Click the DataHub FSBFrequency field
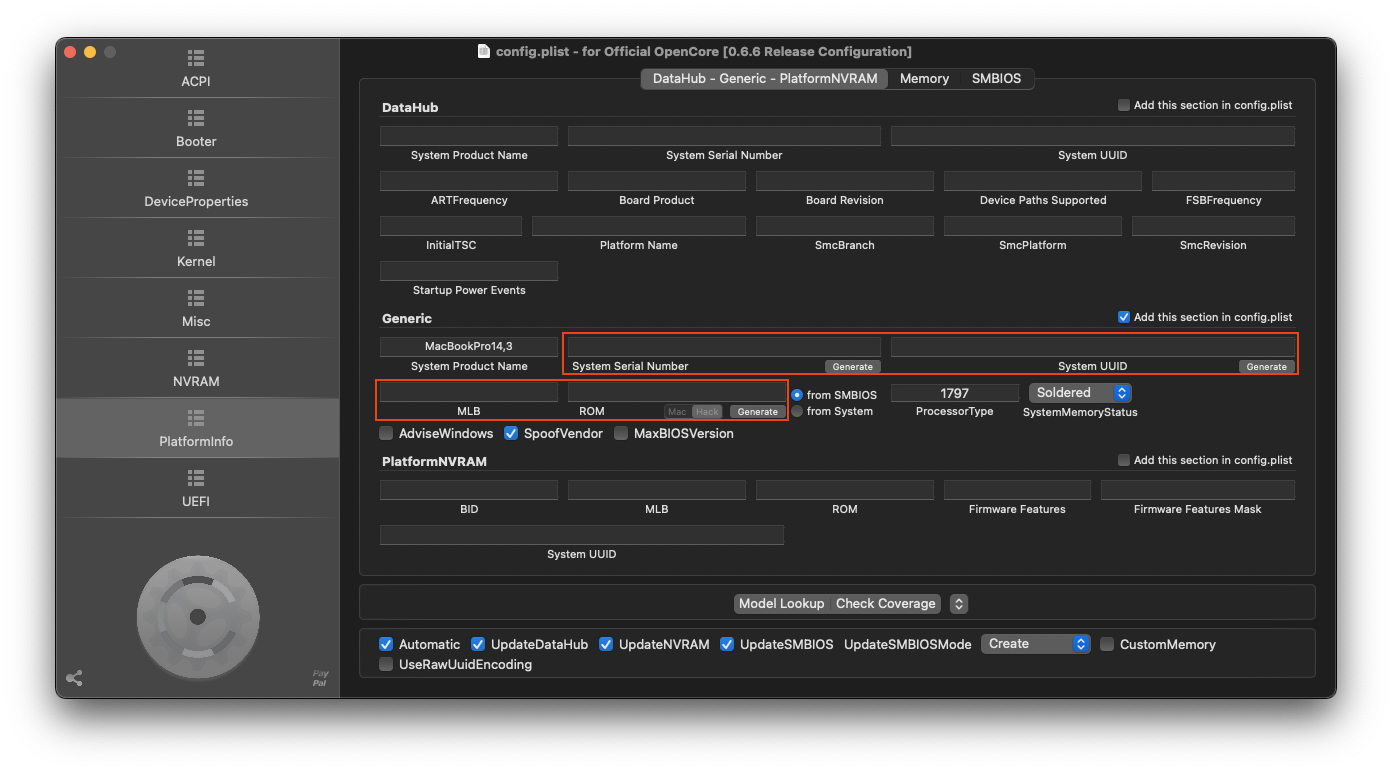The width and height of the screenshot is (1392, 772). coord(1223,181)
